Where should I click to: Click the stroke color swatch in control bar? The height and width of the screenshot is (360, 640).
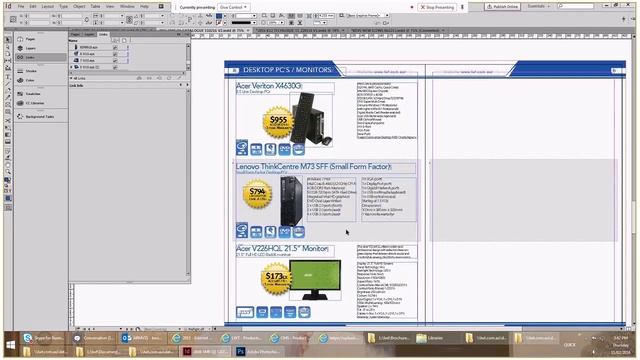coord(219,23)
